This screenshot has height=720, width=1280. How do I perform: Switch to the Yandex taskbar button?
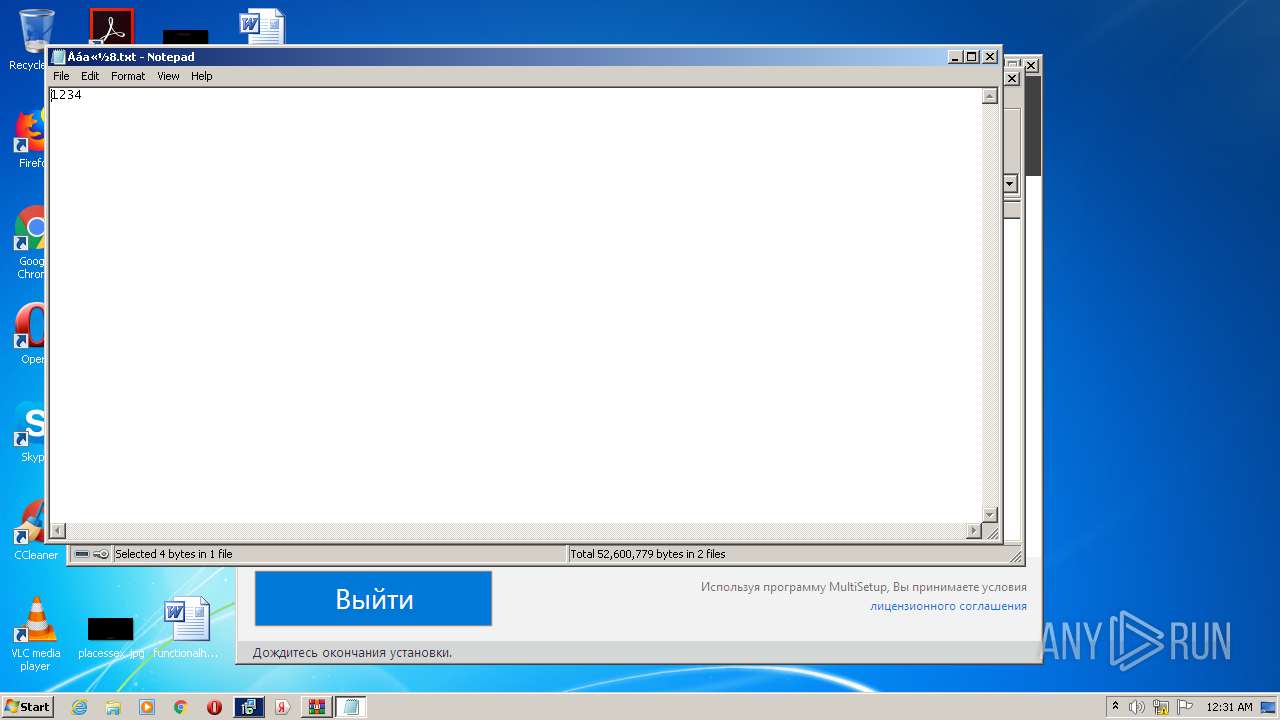click(x=283, y=707)
